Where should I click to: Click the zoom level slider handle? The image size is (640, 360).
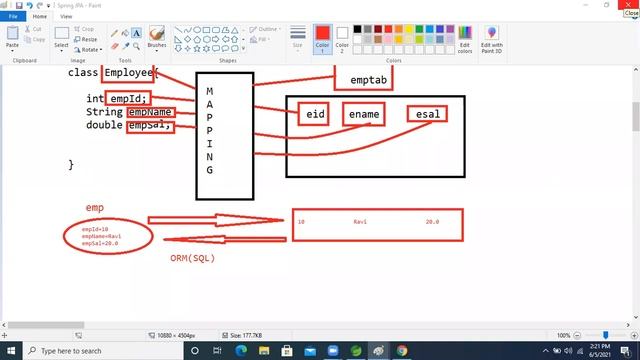606,335
